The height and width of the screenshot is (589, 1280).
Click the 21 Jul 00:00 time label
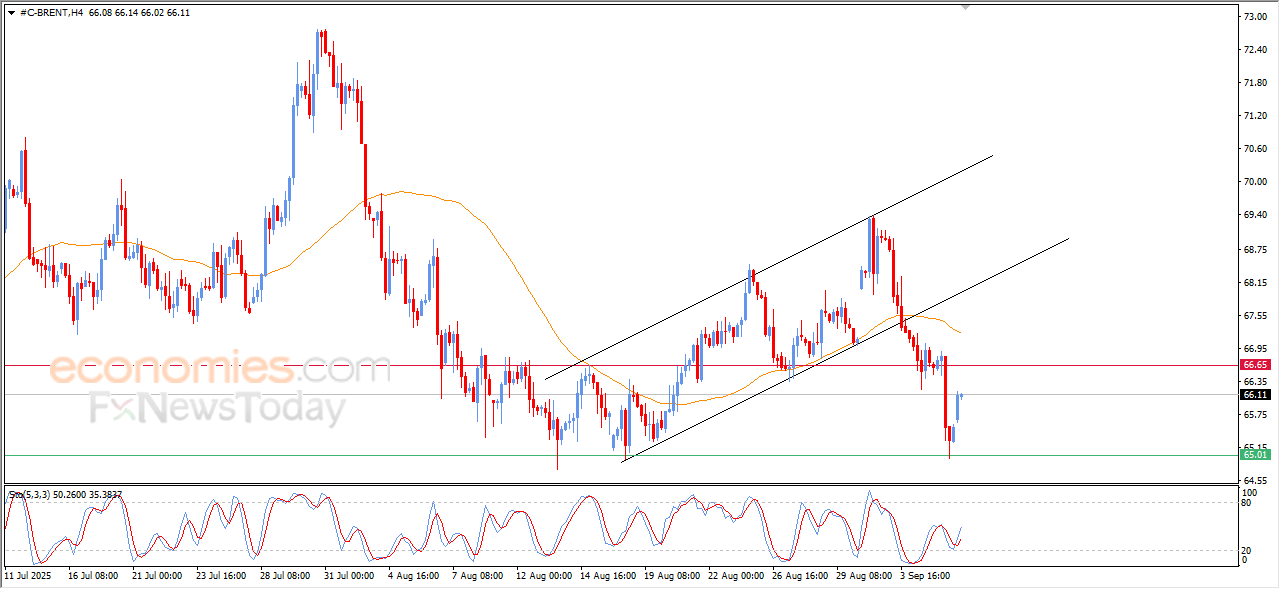[157, 576]
